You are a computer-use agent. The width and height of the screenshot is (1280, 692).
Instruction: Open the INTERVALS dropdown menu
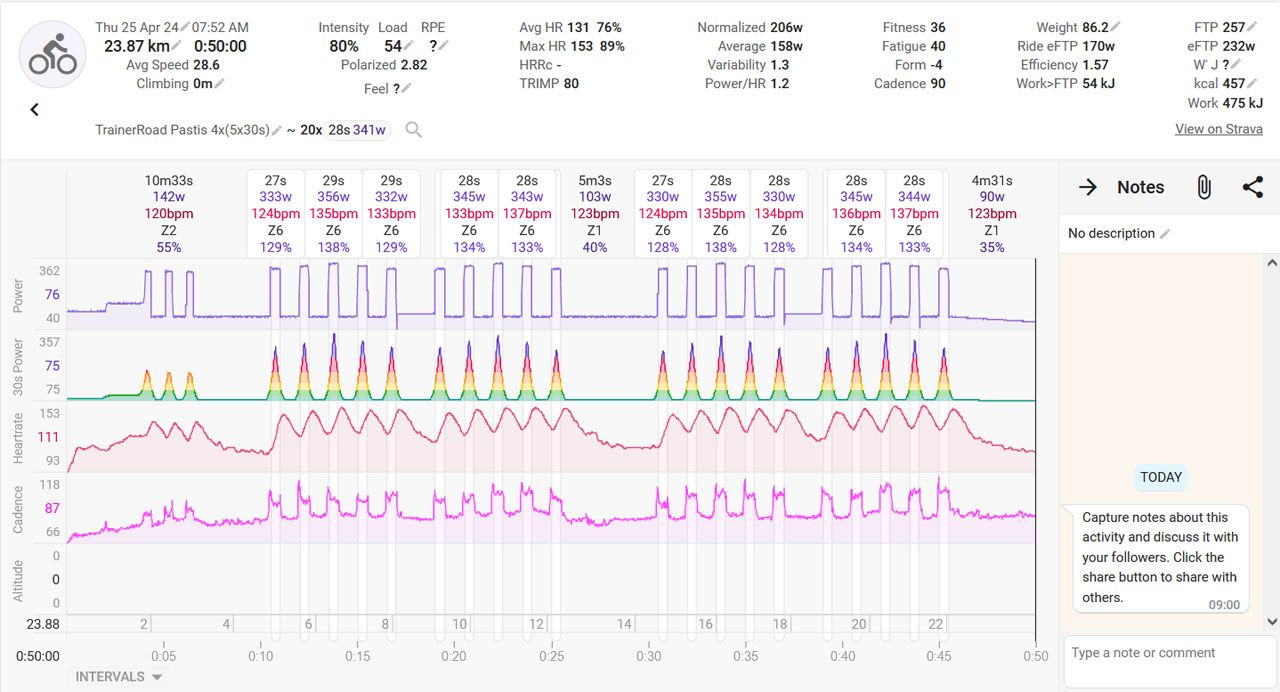[119, 677]
